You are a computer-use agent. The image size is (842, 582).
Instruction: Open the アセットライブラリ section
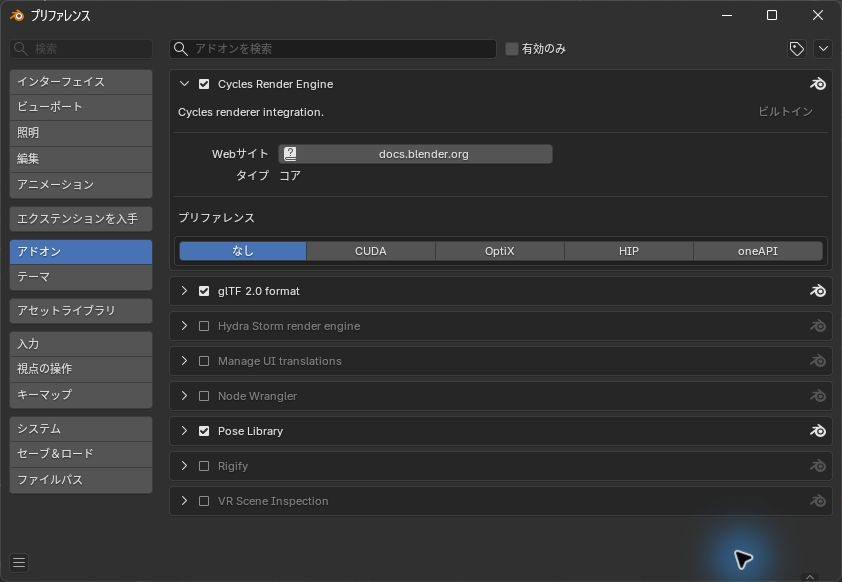tap(81, 311)
